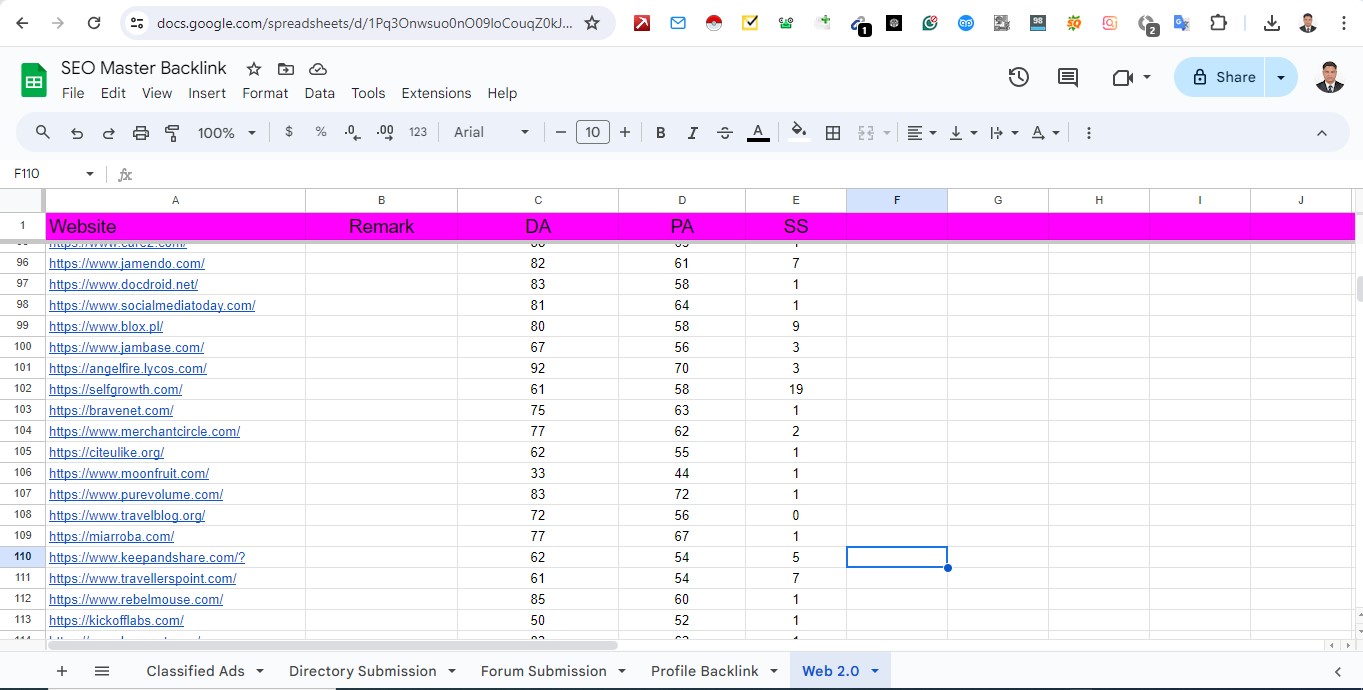The height and width of the screenshot is (690, 1363).
Task: Click the Share button
Action: point(1223,77)
